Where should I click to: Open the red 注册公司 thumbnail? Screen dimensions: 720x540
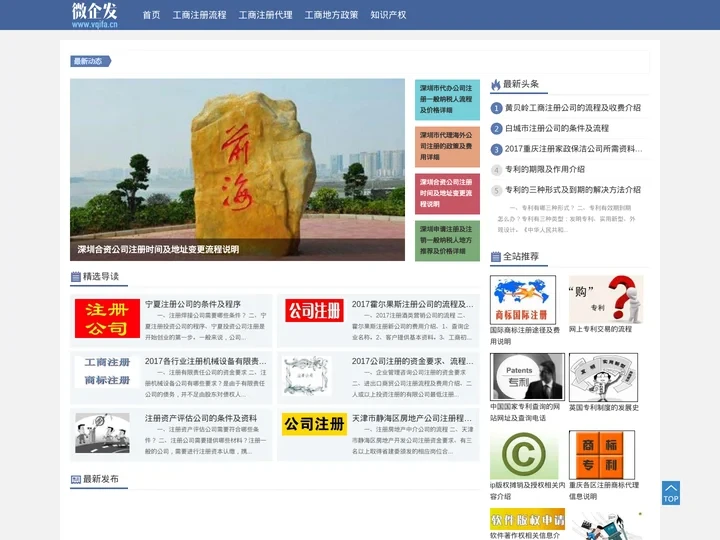pos(107,318)
